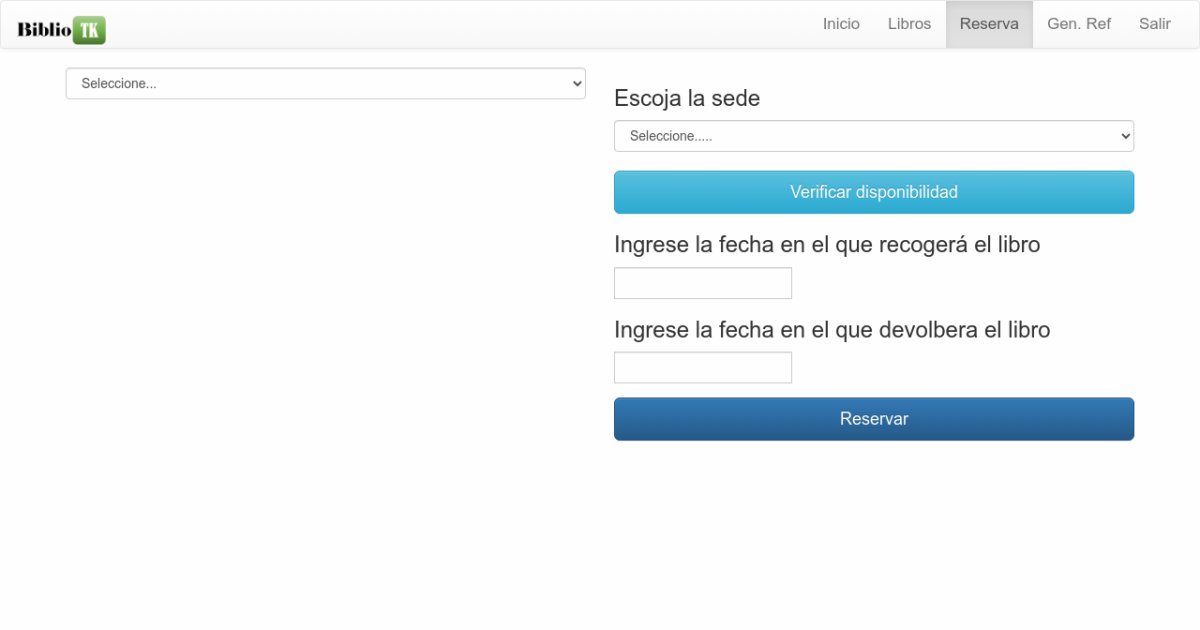The image size is (1200, 630).
Task: Click empty navbar space left of Inicio
Action: [x=450, y=24]
